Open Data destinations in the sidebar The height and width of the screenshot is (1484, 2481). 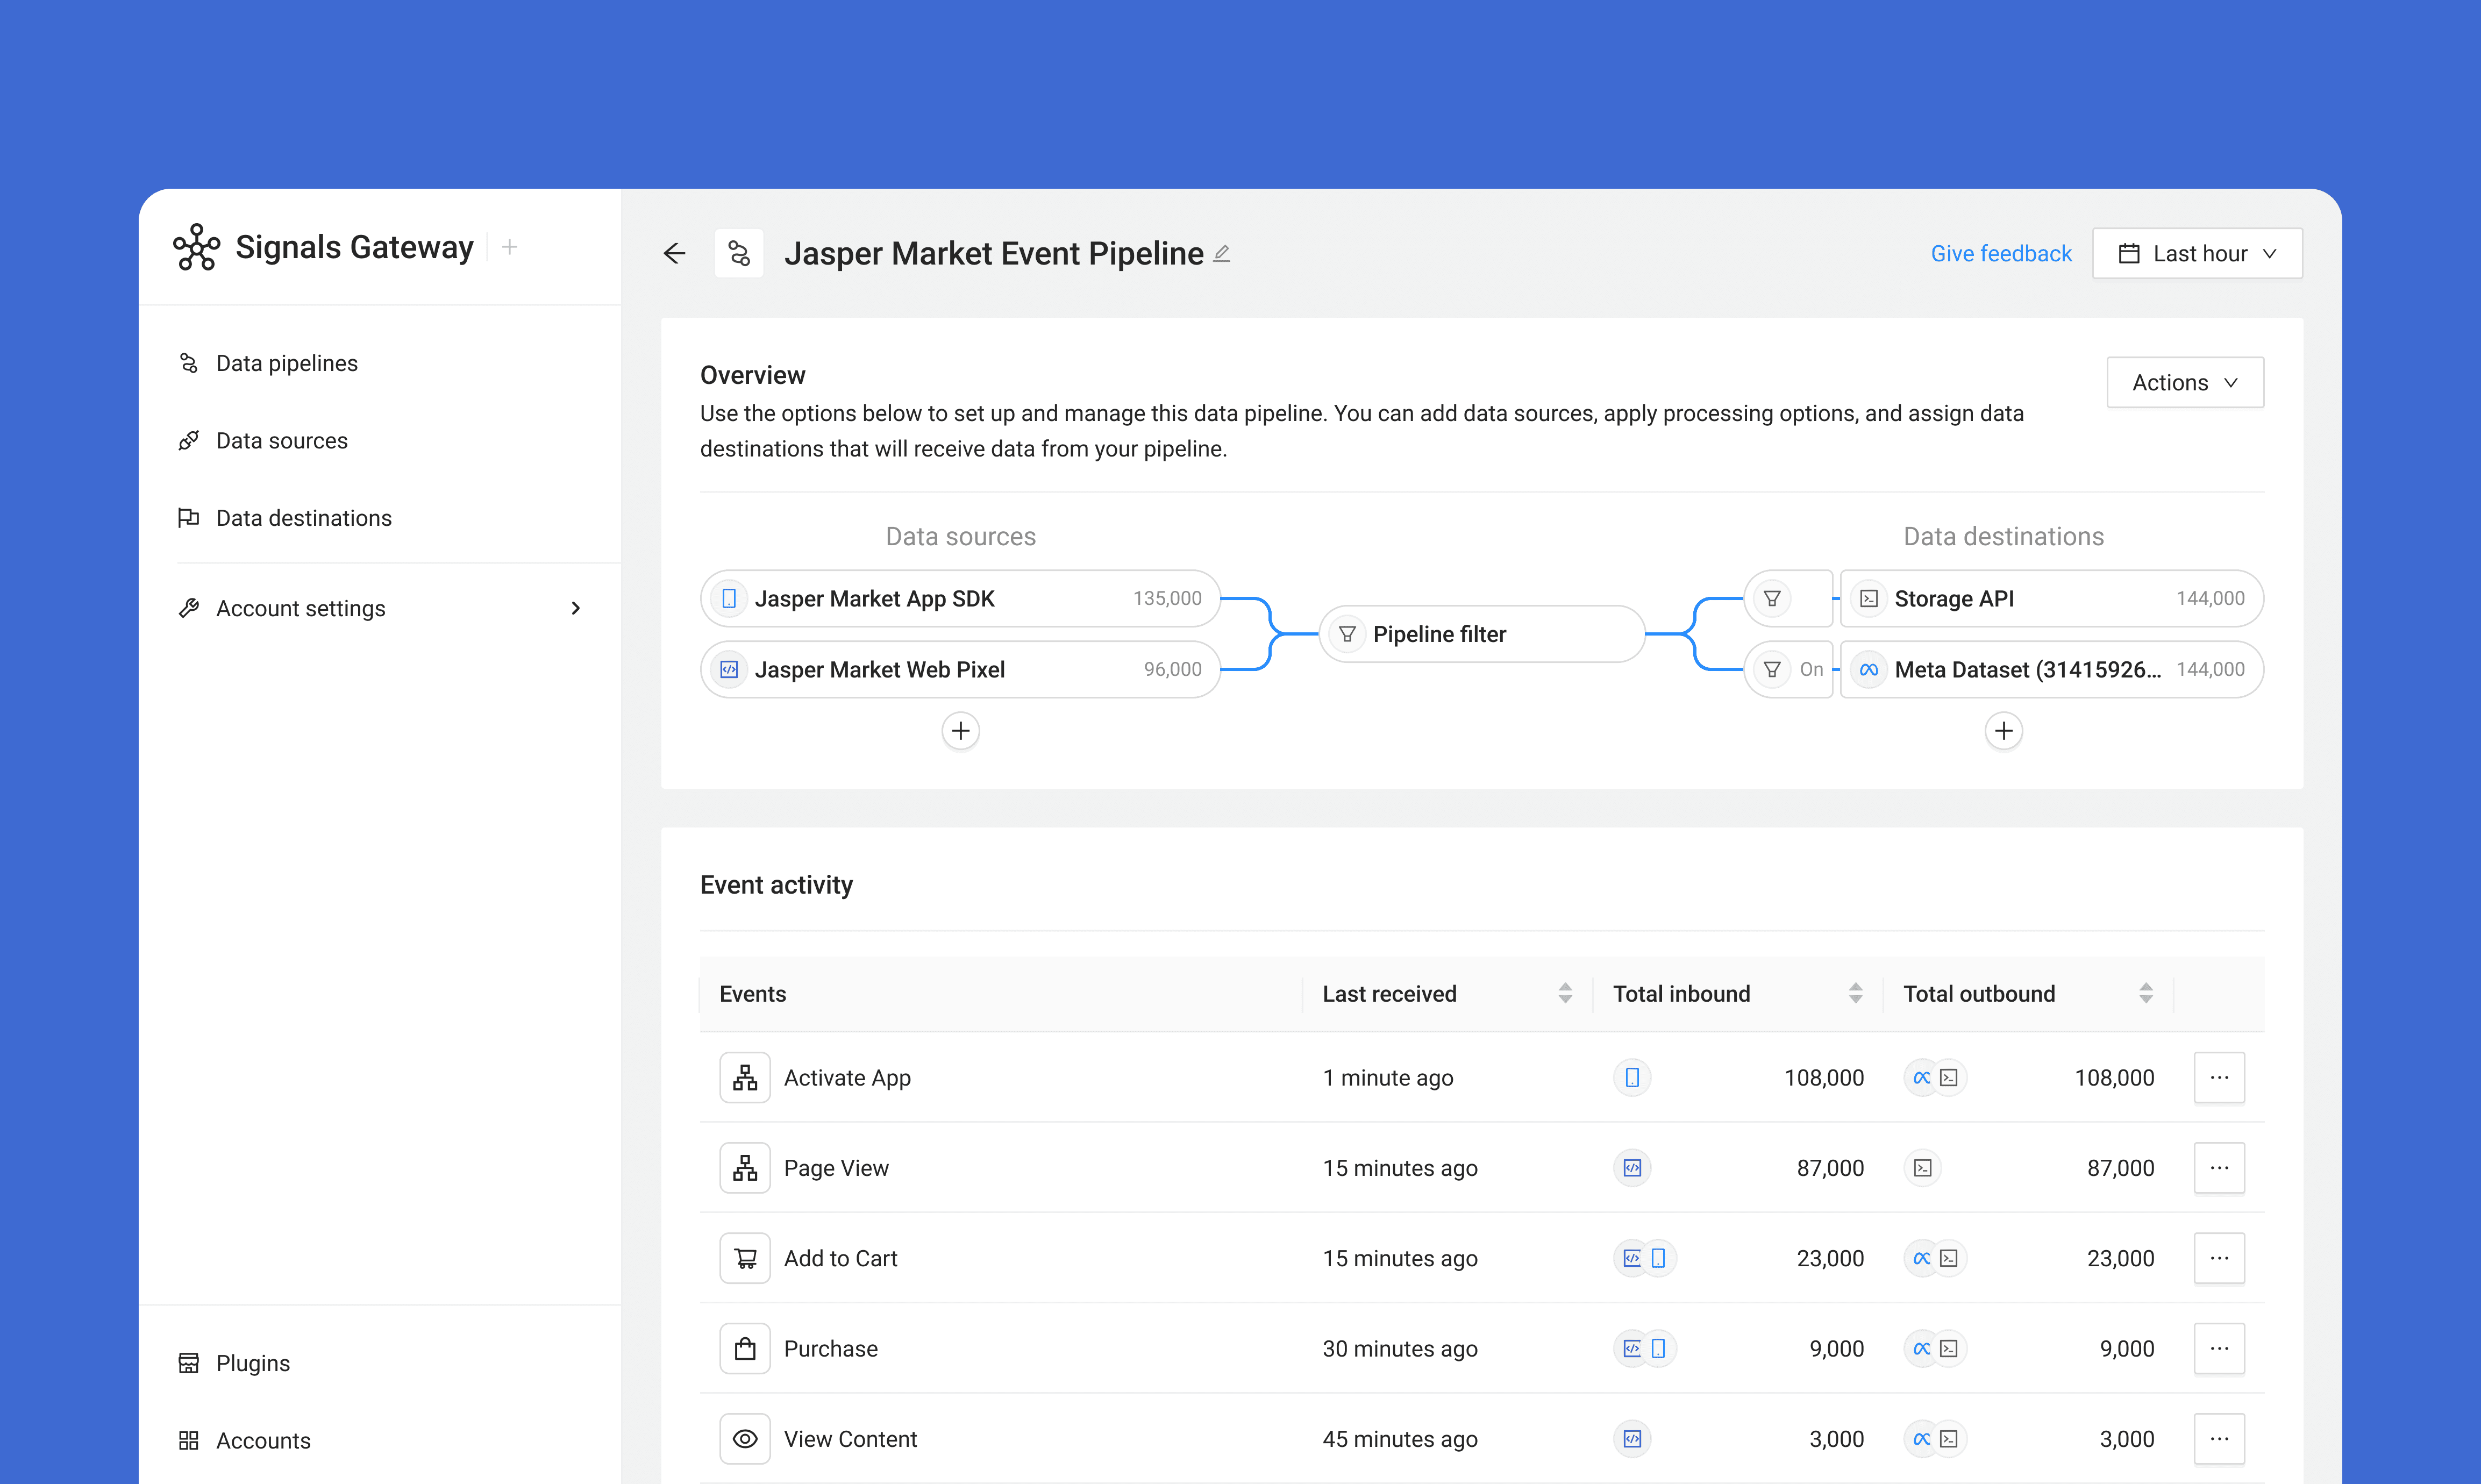pos(303,518)
